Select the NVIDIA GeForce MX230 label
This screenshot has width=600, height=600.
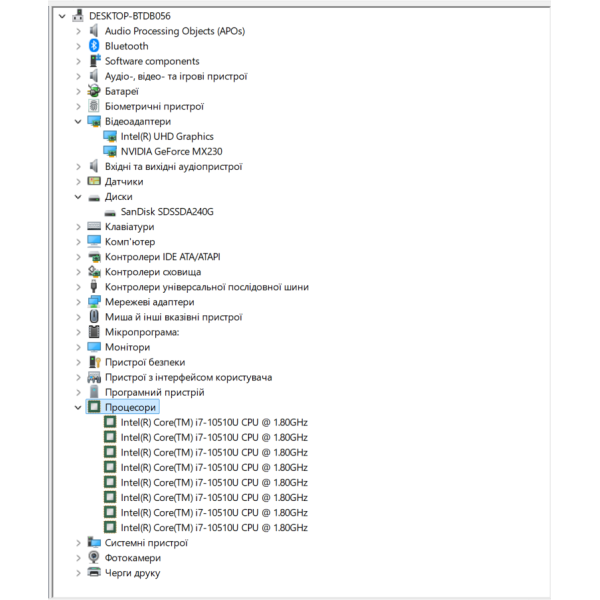click(x=171, y=151)
